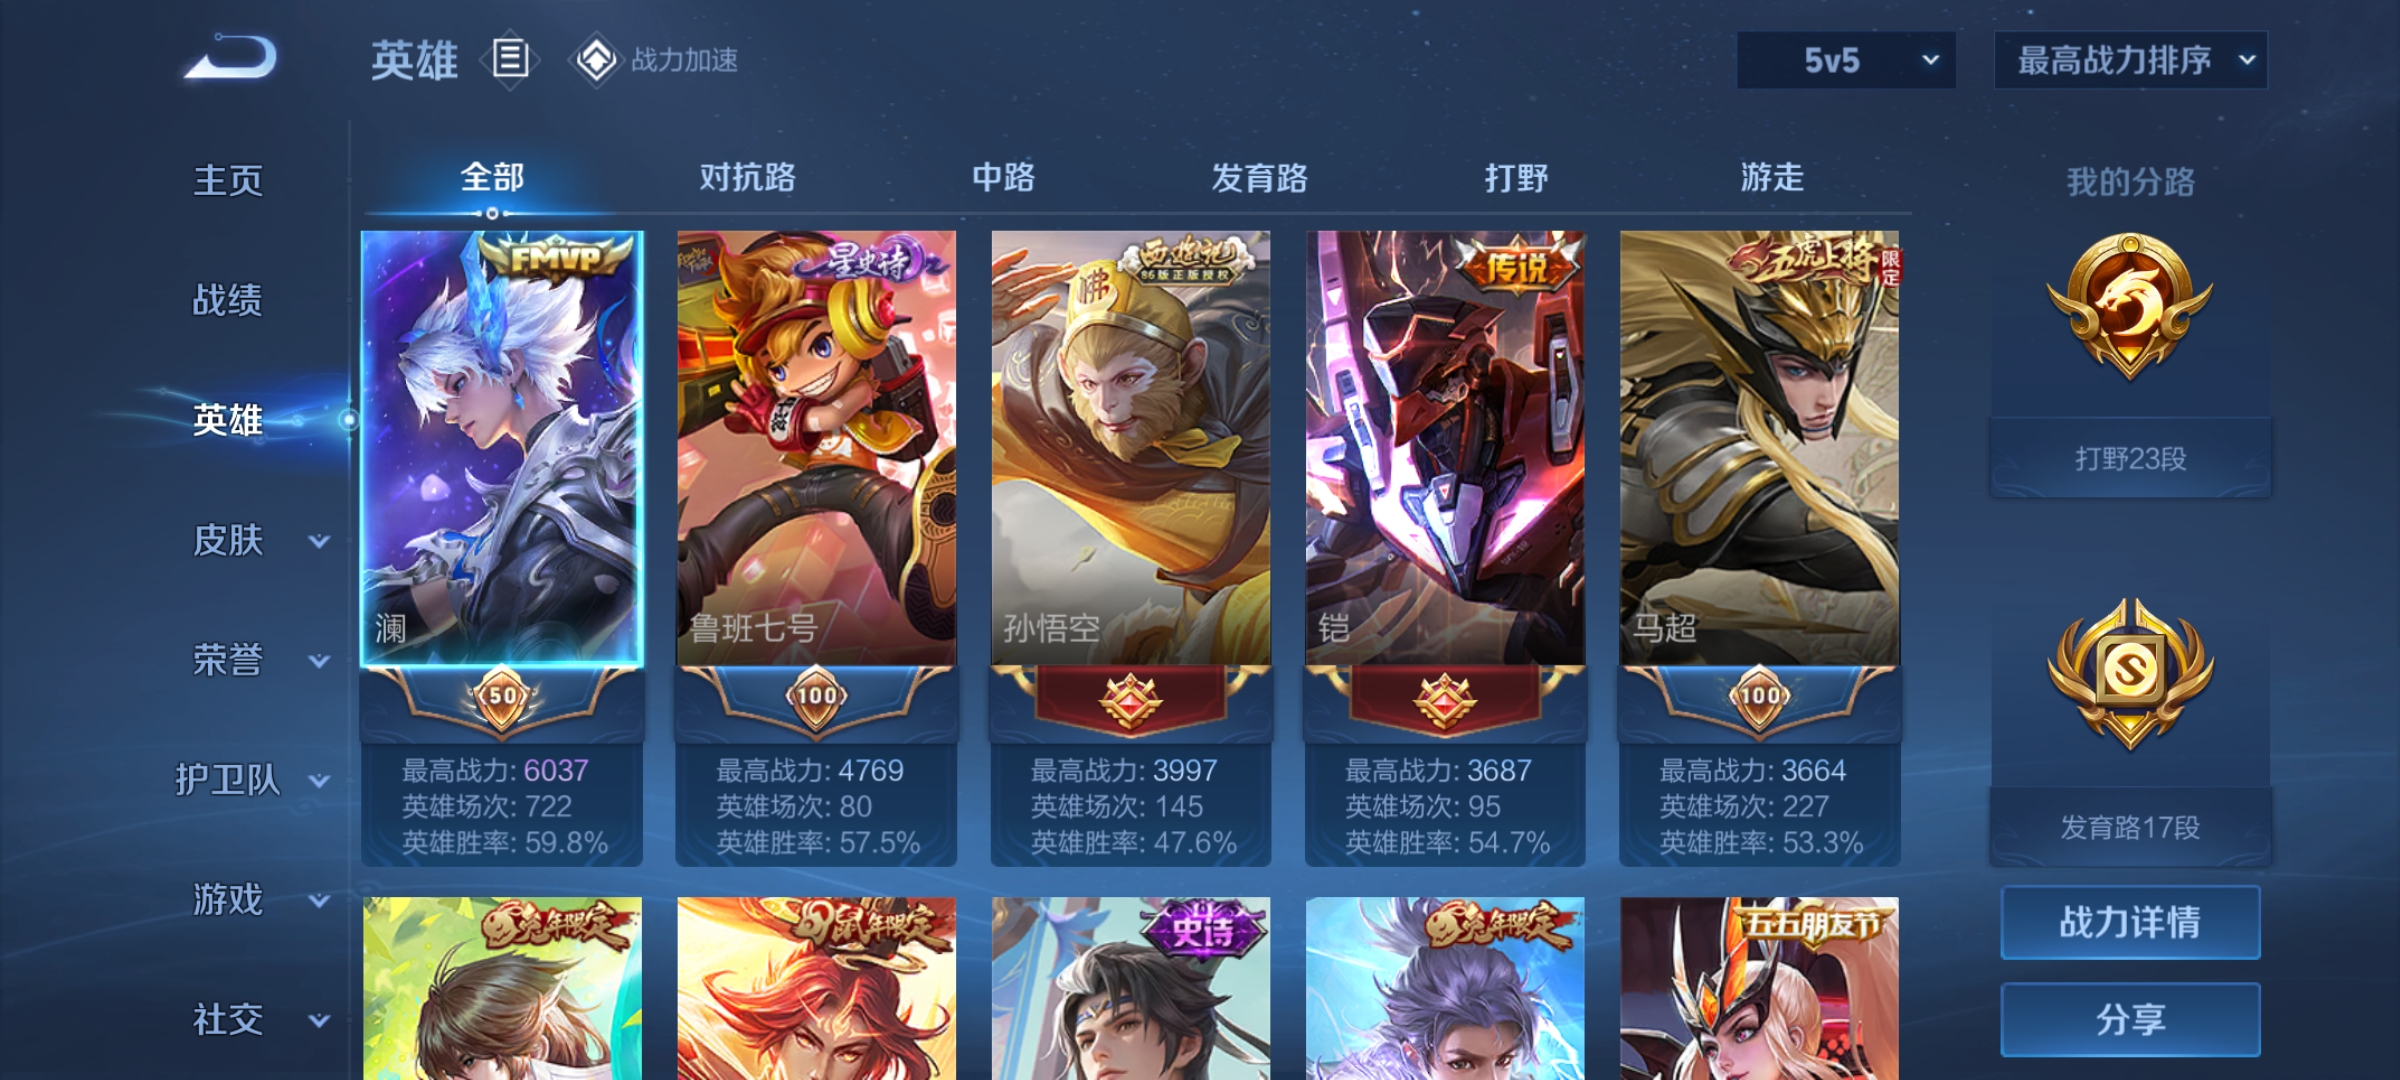The height and width of the screenshot is (1080, 2400).
Task: Open the 最高战力排序 sort dropdown
Action: [2131, 60]
